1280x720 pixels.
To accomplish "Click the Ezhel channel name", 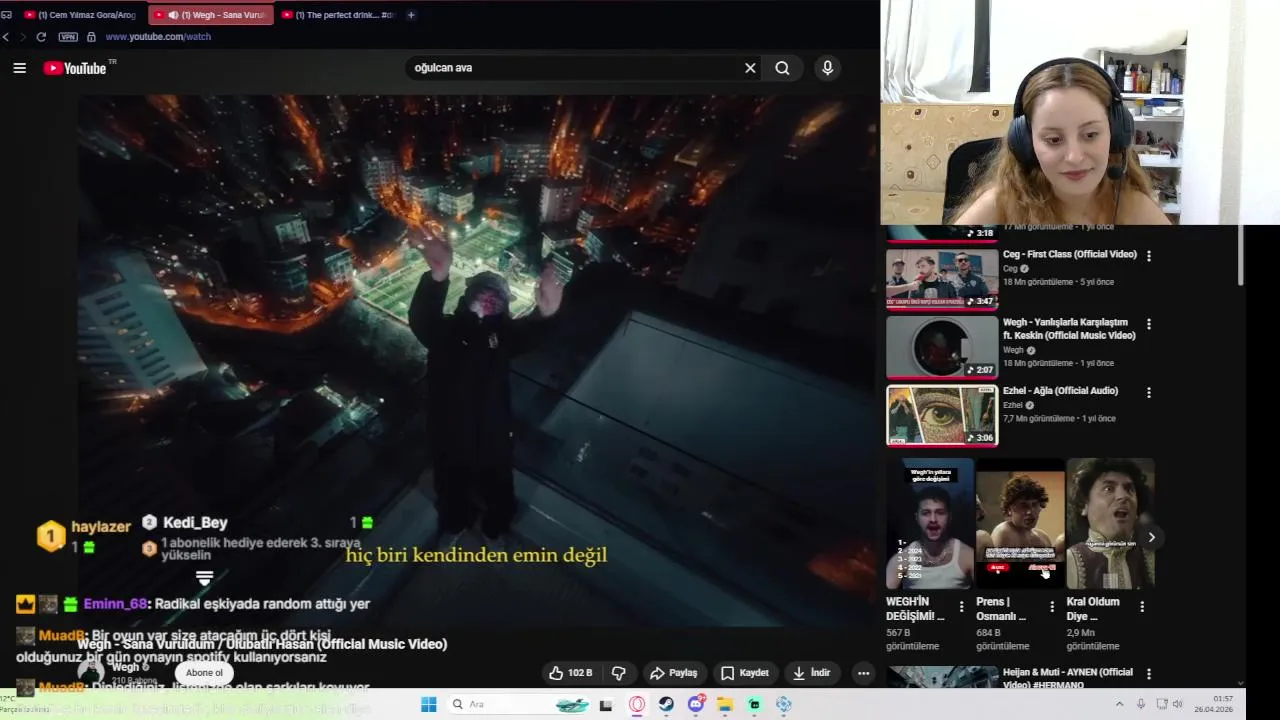I will 1013,405.
